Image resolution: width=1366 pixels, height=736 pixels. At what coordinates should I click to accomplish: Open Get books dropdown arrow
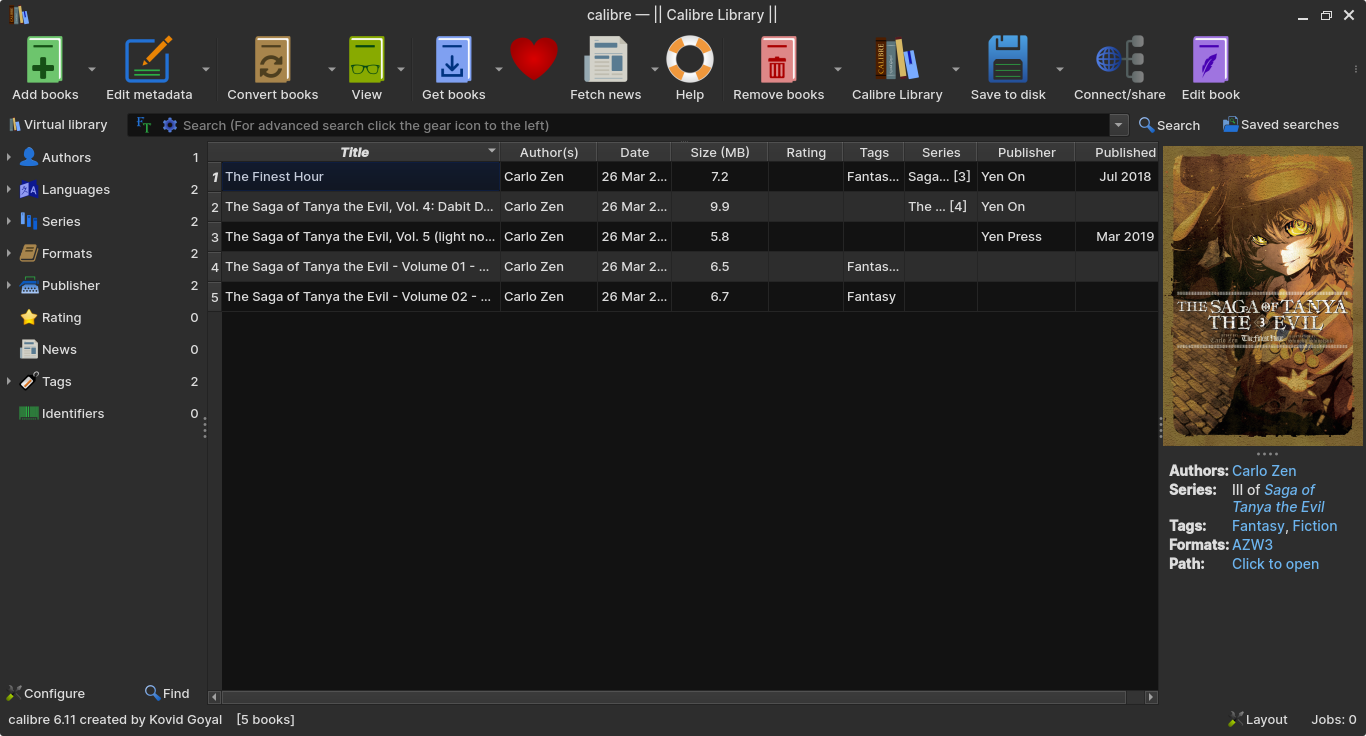(499, 69)
